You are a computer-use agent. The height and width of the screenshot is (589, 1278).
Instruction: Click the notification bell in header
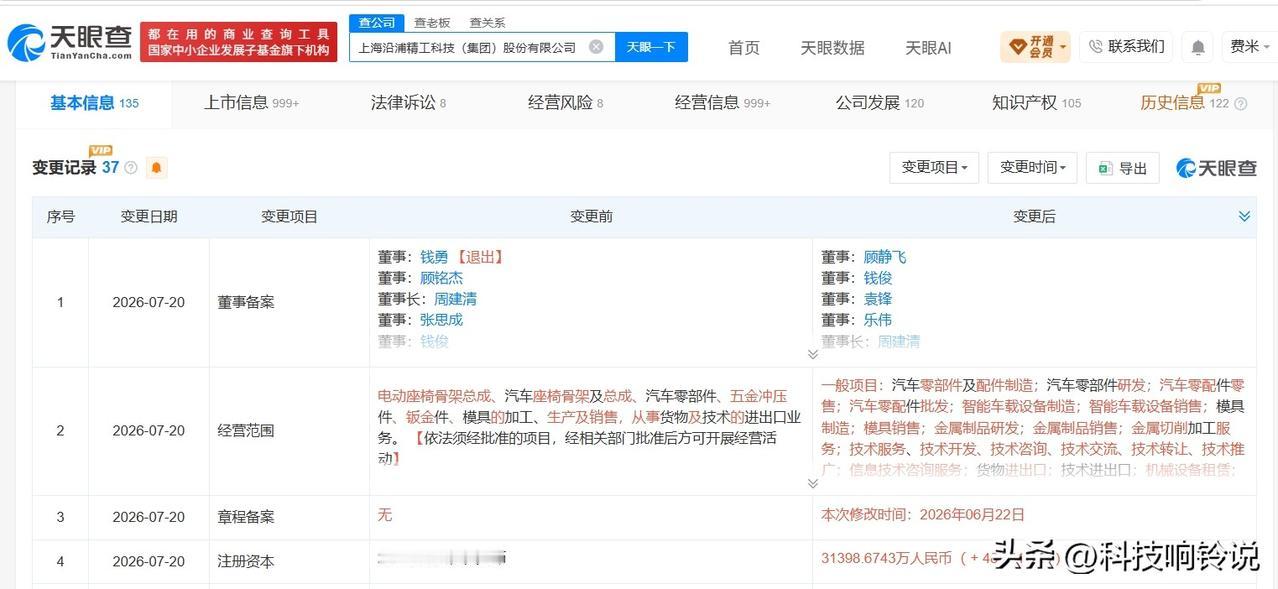(x=1197, y=47)
